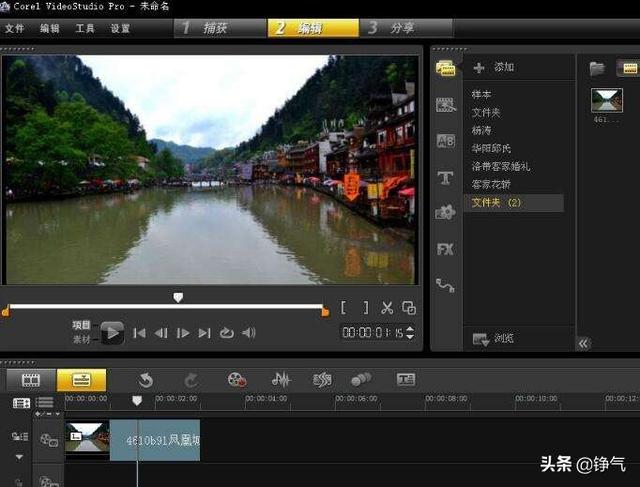Viewport: 640px width, 487px height.
Task: Collapse library panel with double chevron
Action: pos(584,343)
